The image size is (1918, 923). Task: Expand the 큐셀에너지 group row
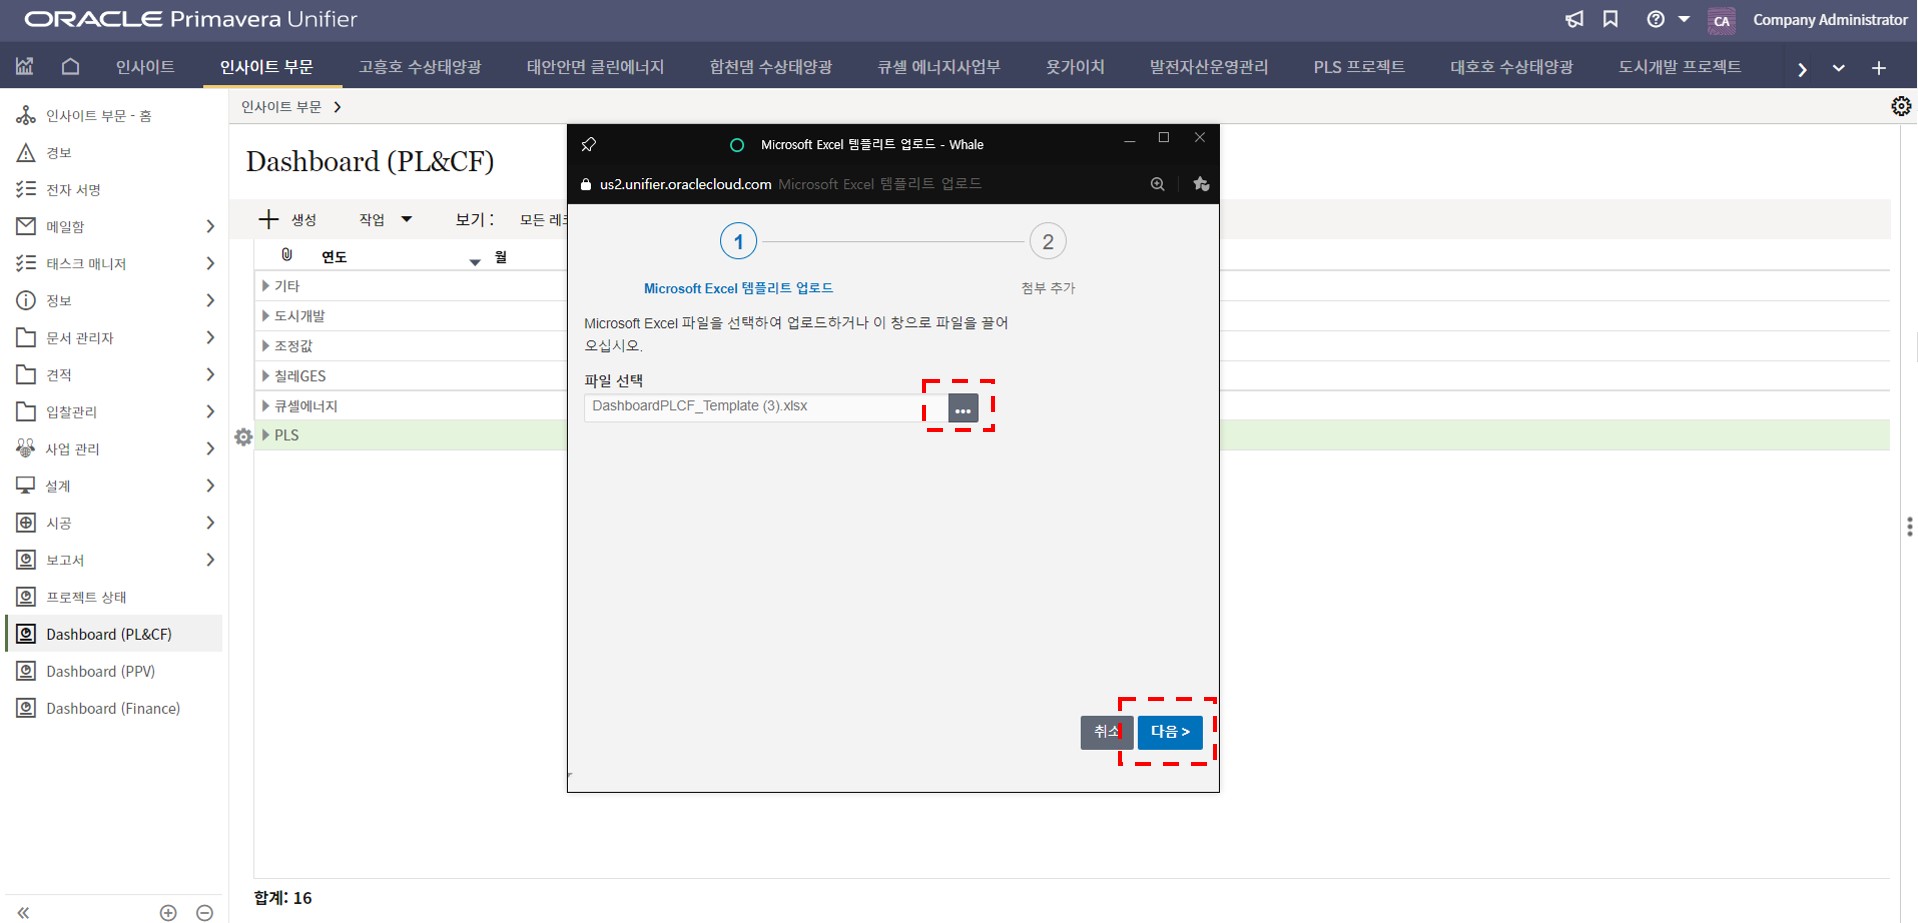coord(266,406)
